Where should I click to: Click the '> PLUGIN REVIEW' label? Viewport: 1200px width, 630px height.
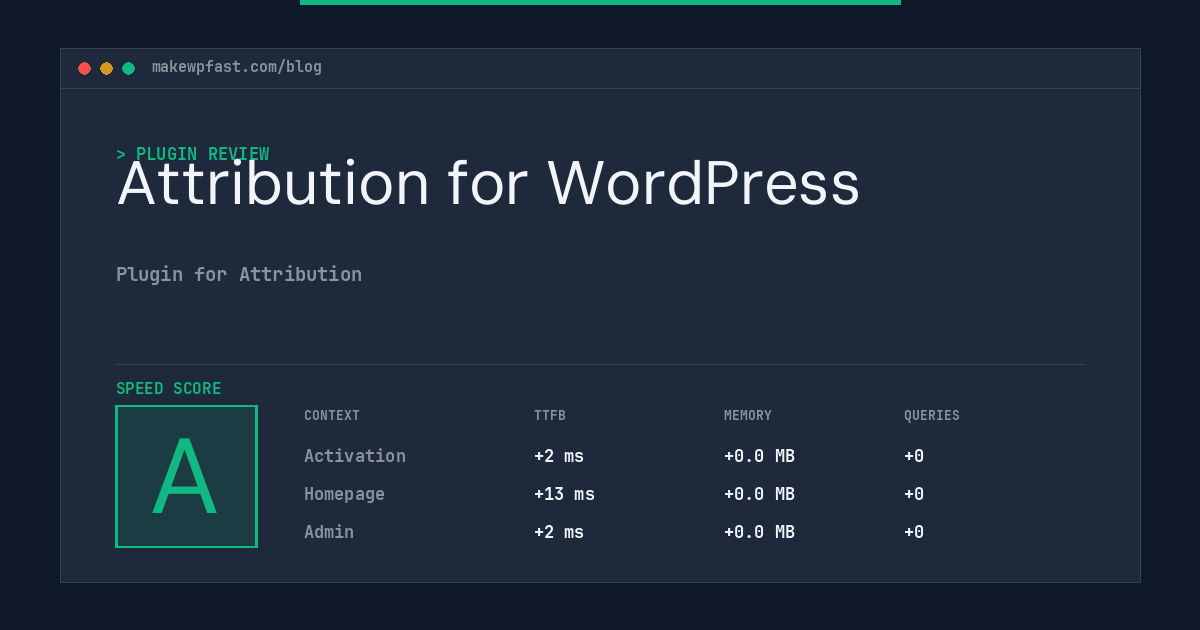tap(192, 154)
